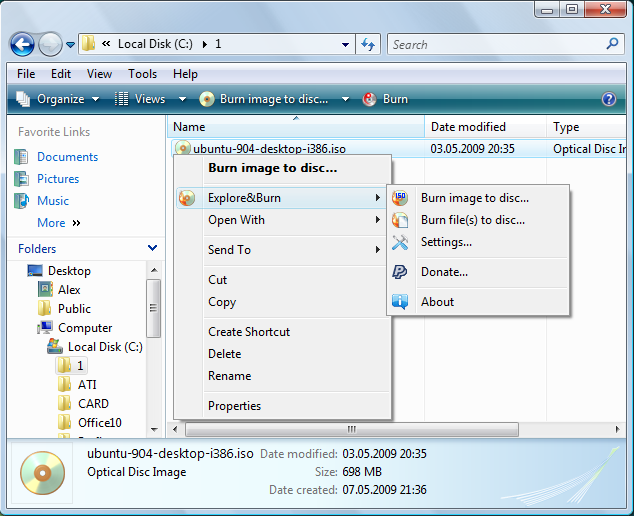Click the disc thumbnail in details pane
The width and height of the screenshot is (634, 516).
(42, 473)
